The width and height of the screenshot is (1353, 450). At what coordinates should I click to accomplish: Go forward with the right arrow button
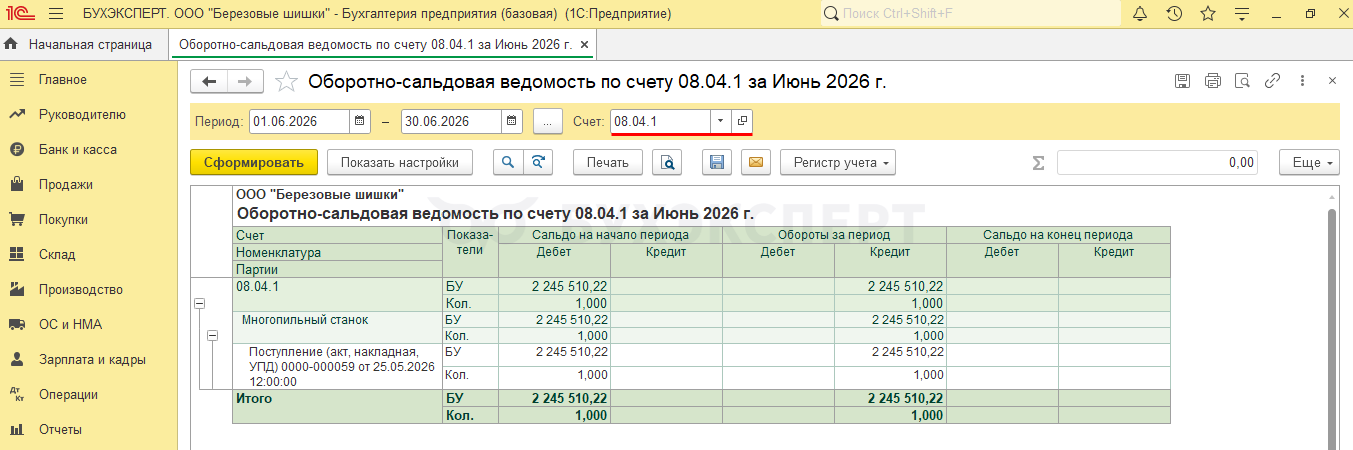246,82
